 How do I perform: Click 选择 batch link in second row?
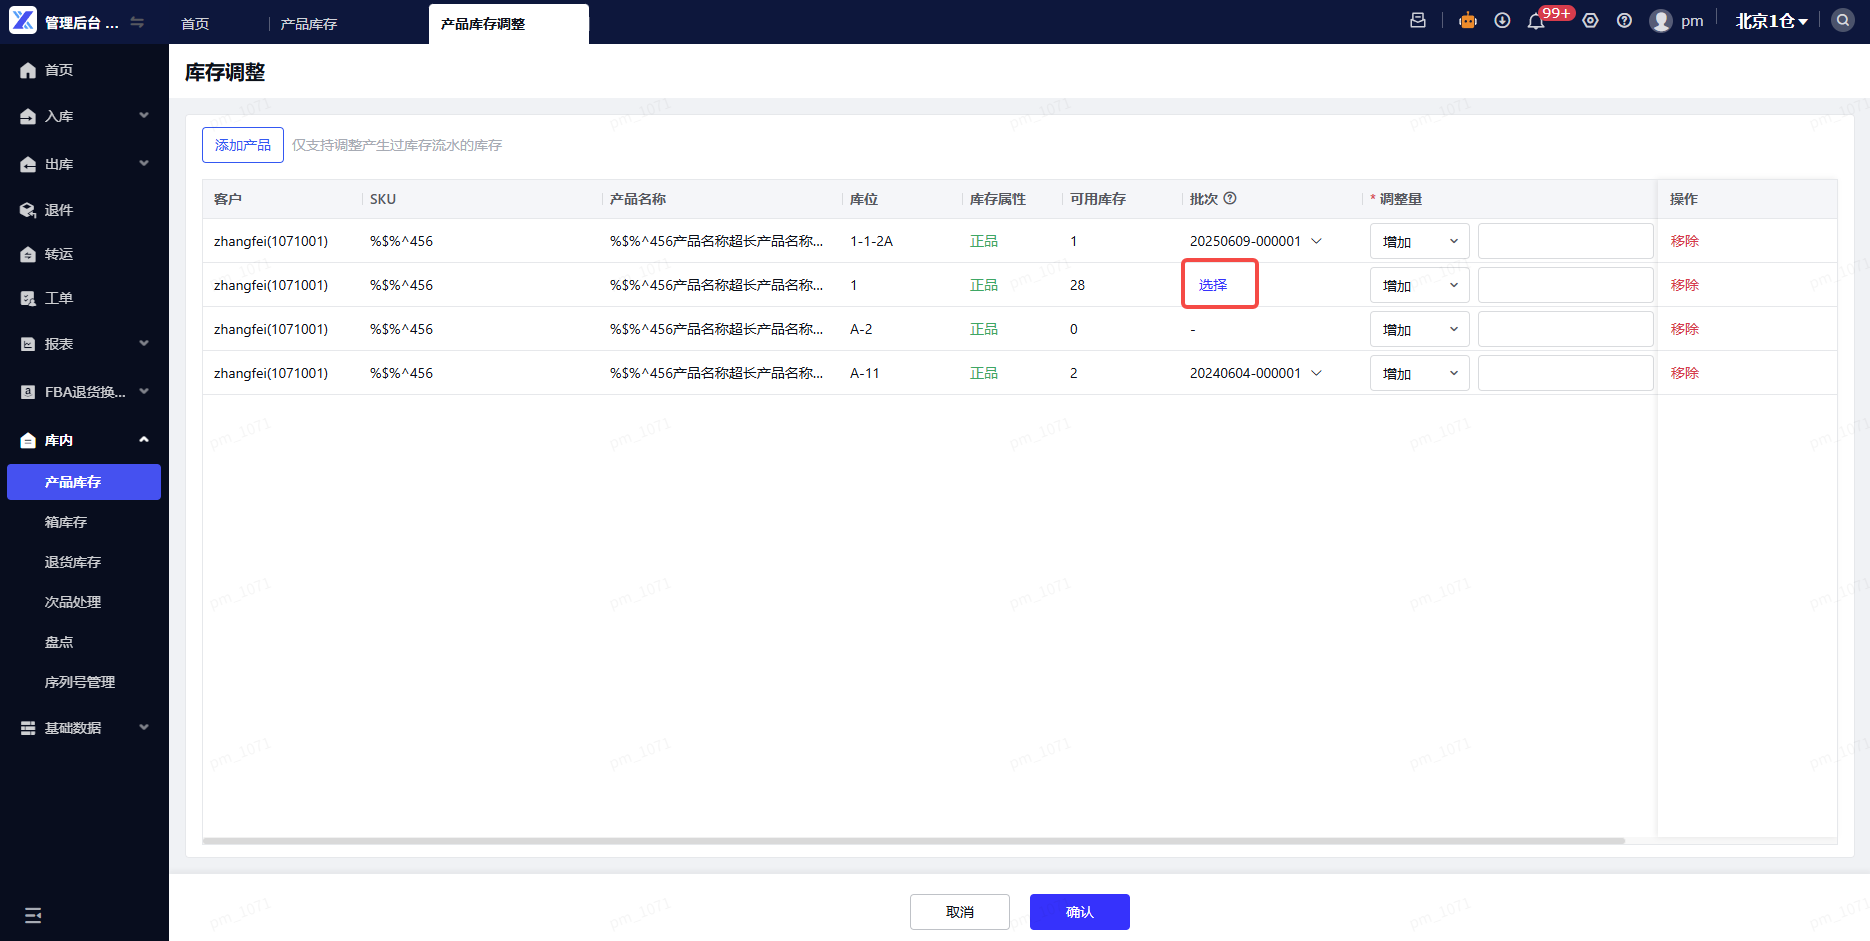tap(1213, 285)
